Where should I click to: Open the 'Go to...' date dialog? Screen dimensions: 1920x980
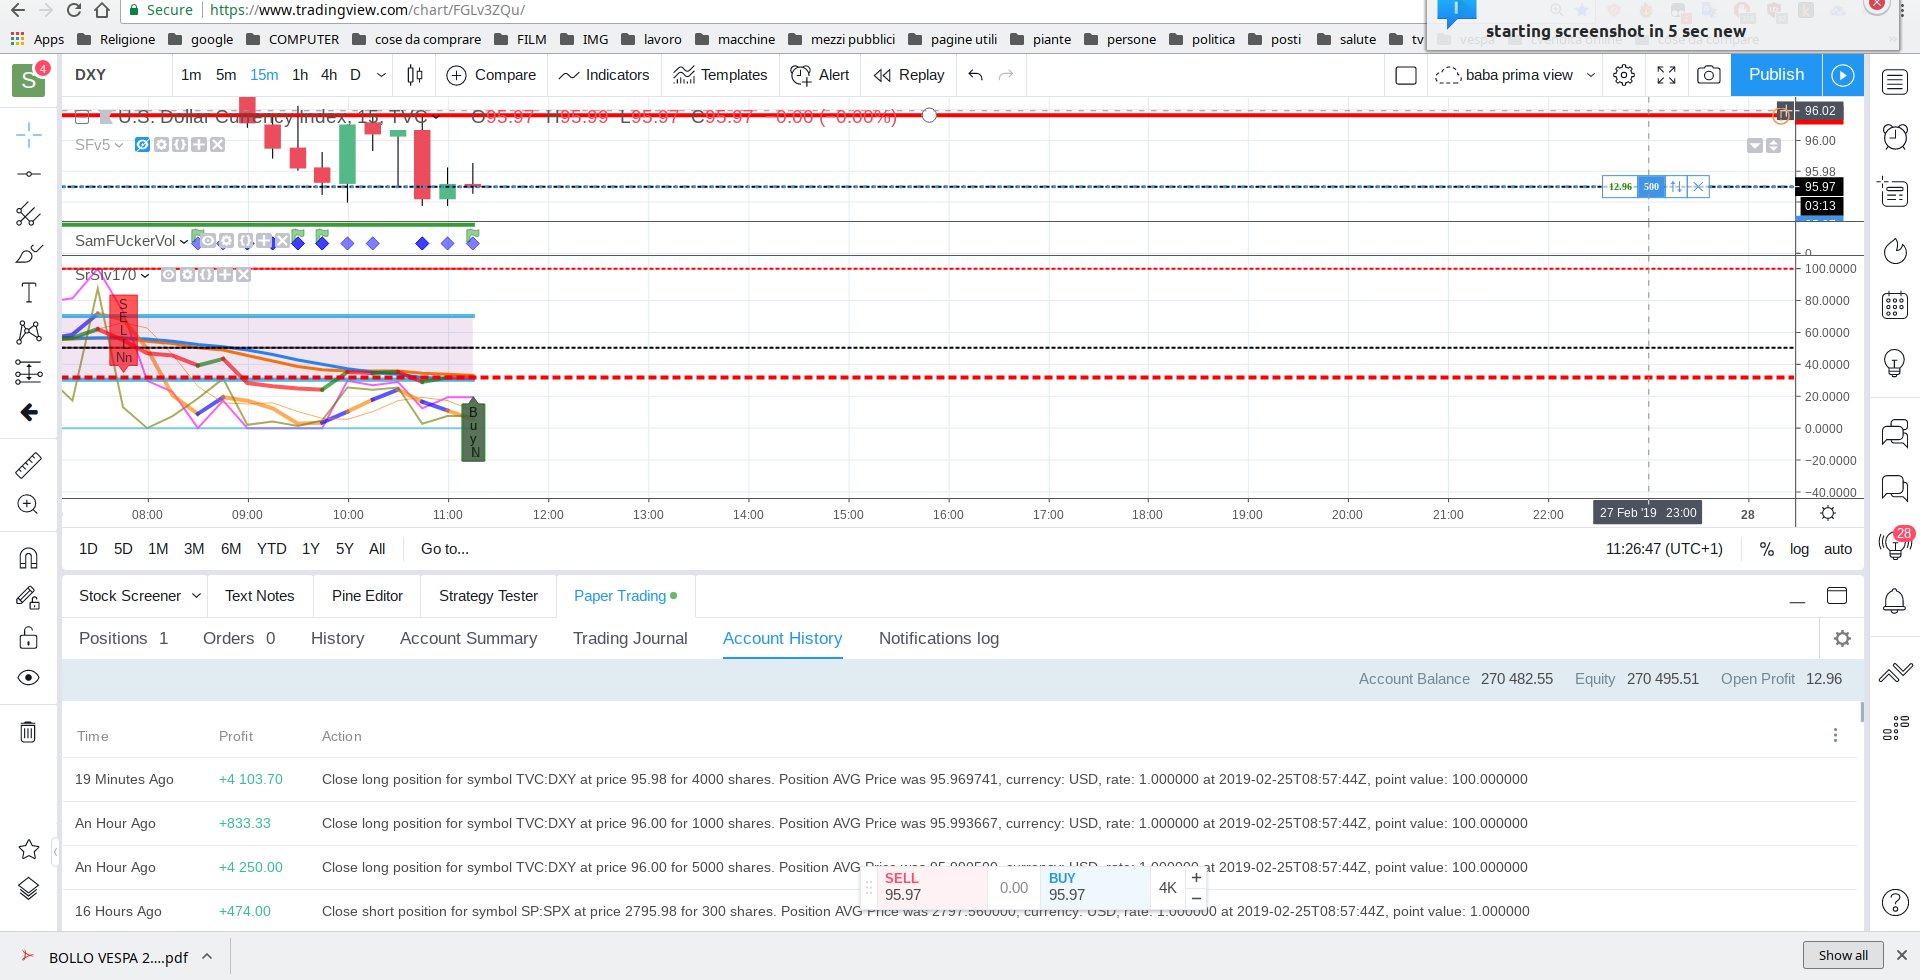pos(444,549)
